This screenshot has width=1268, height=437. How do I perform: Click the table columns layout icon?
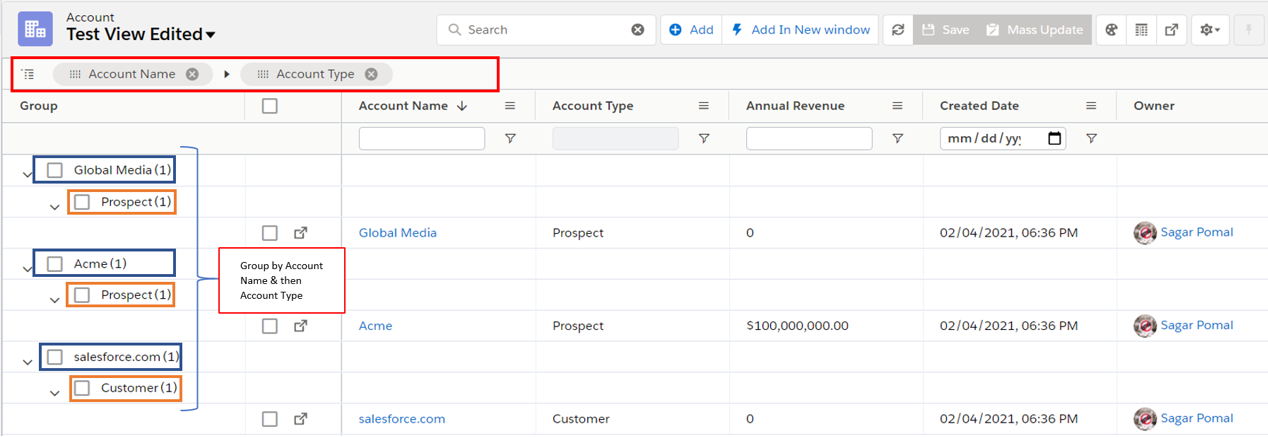1141,30
